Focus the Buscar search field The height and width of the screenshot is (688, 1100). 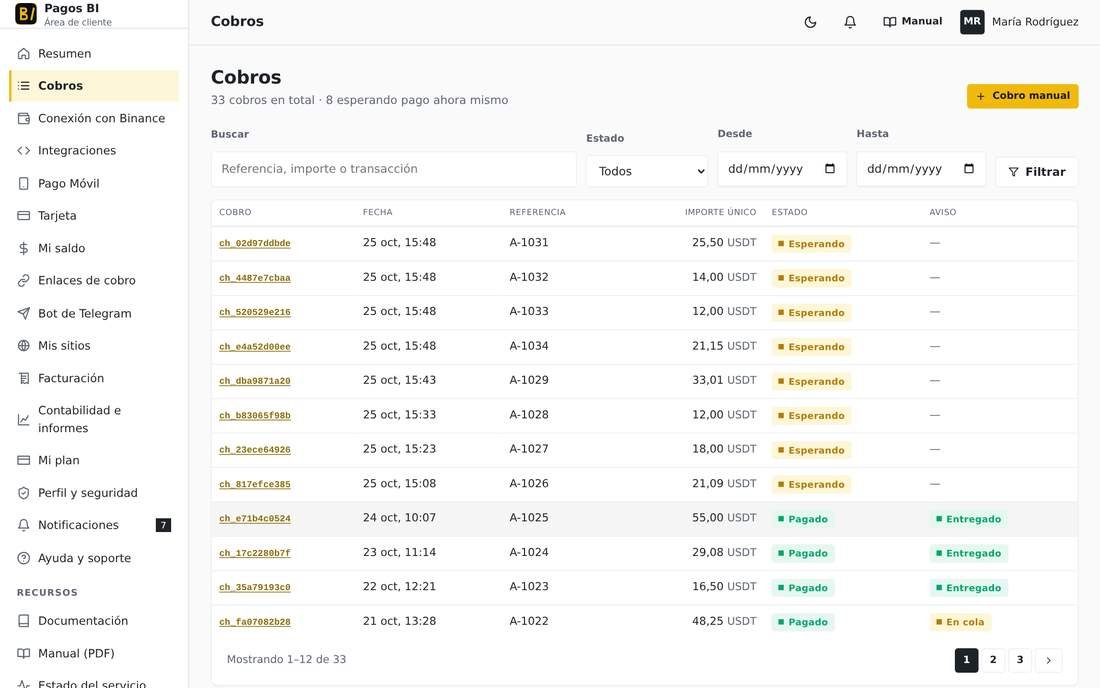tap(394, 169)
